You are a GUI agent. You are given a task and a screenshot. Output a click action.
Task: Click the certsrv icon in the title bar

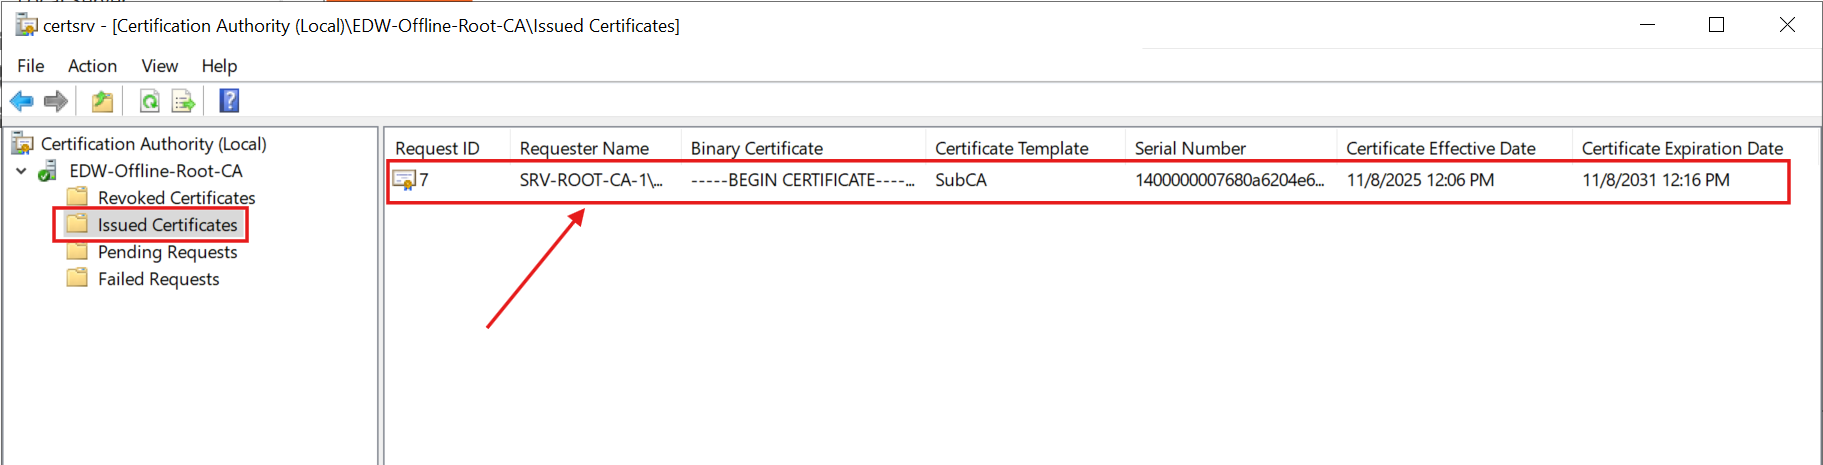point(26,25)
